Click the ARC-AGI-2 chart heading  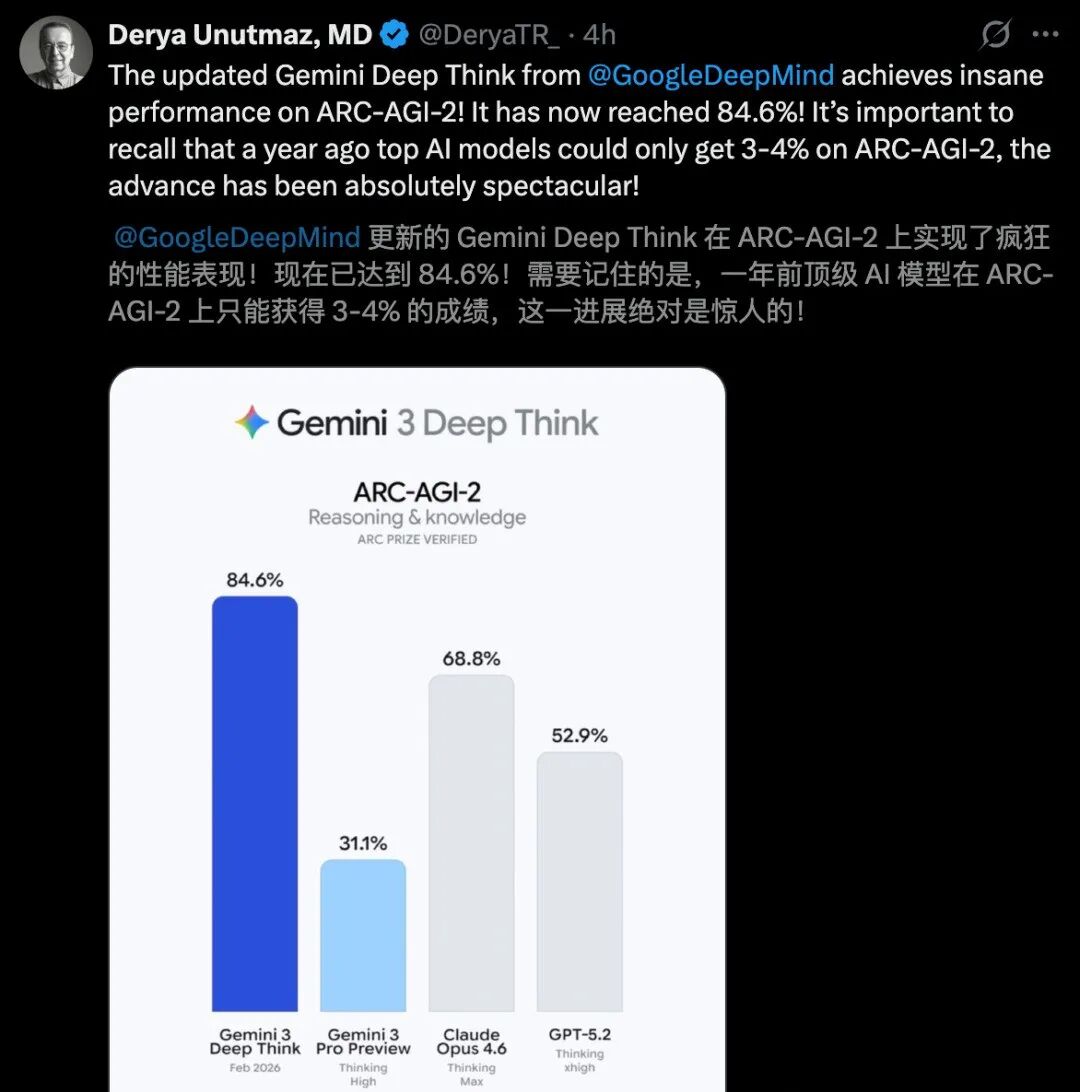point(417,492)
